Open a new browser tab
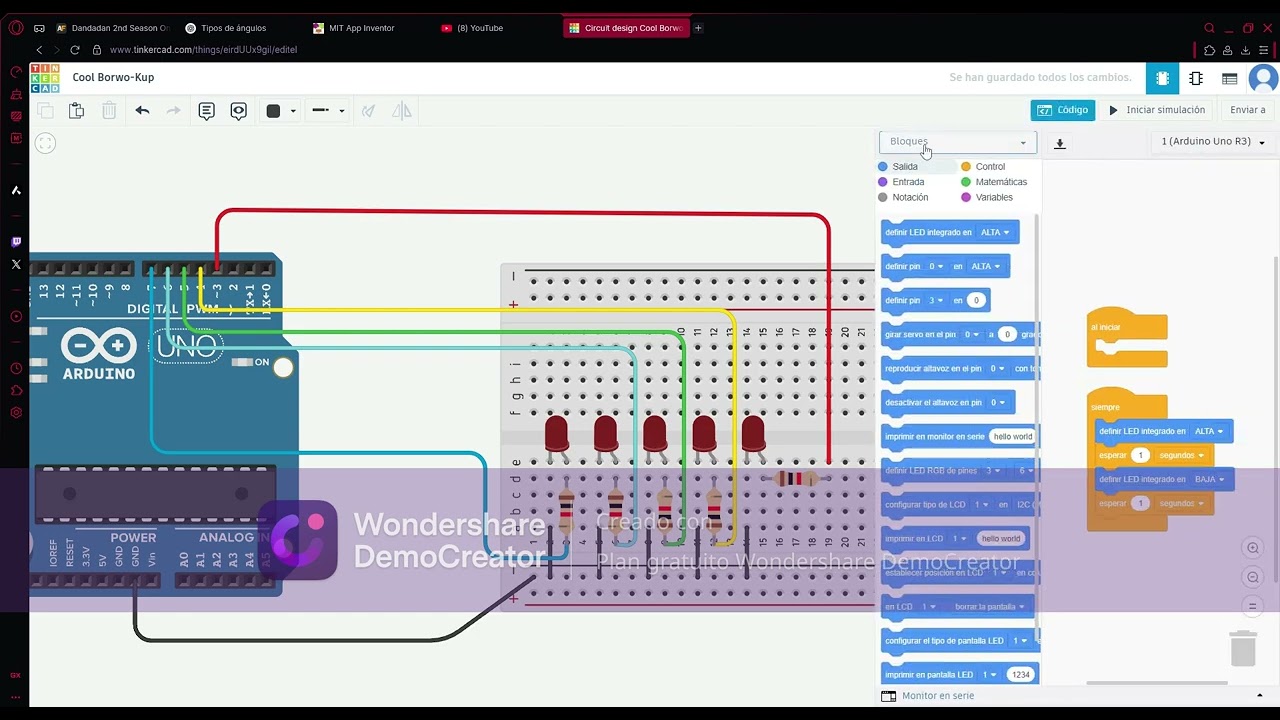The height and width of the screenshot is (720, 1280). pos(698,28)
